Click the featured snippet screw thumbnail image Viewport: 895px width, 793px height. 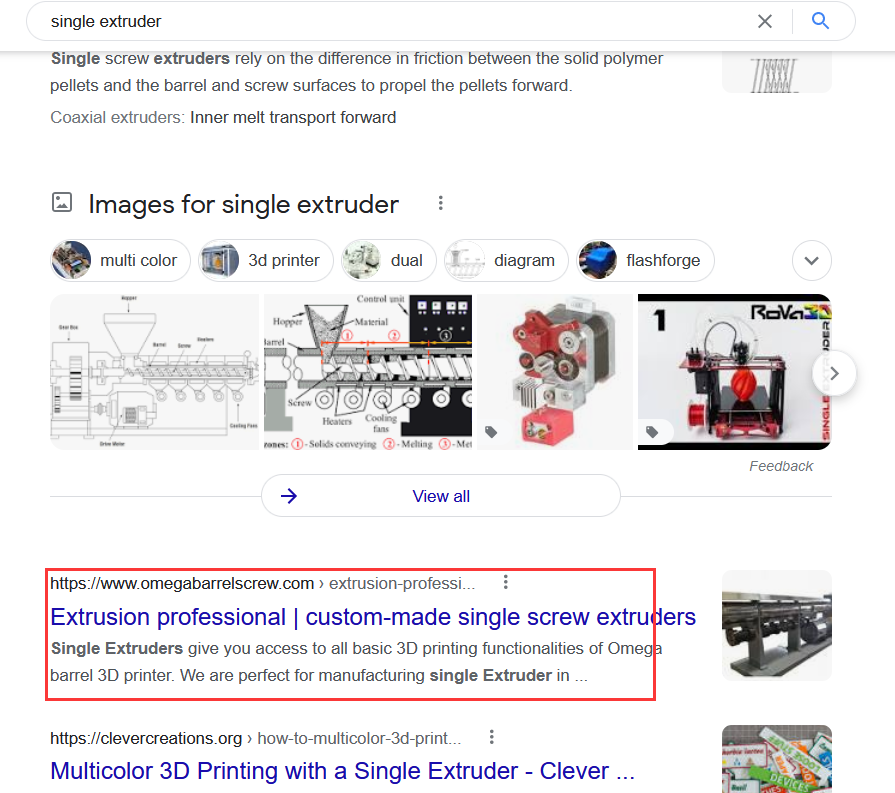tap(776, 73)
